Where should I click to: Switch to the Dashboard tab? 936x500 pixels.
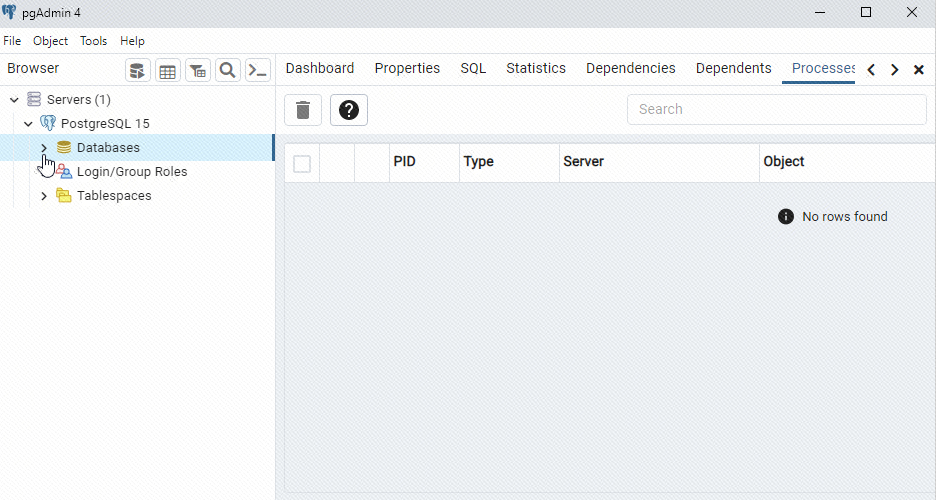tap(320, 68)
